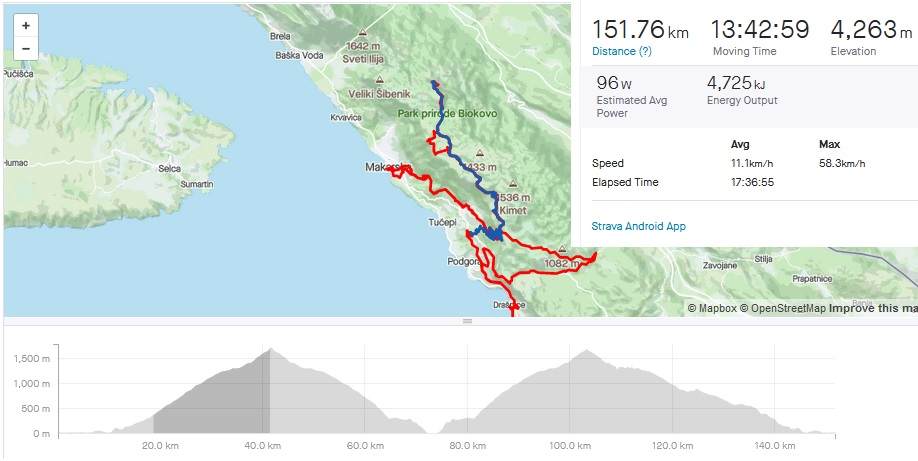918x461 pixels.
Task: Click the Improve this map link
Action: tap(873, 308)
